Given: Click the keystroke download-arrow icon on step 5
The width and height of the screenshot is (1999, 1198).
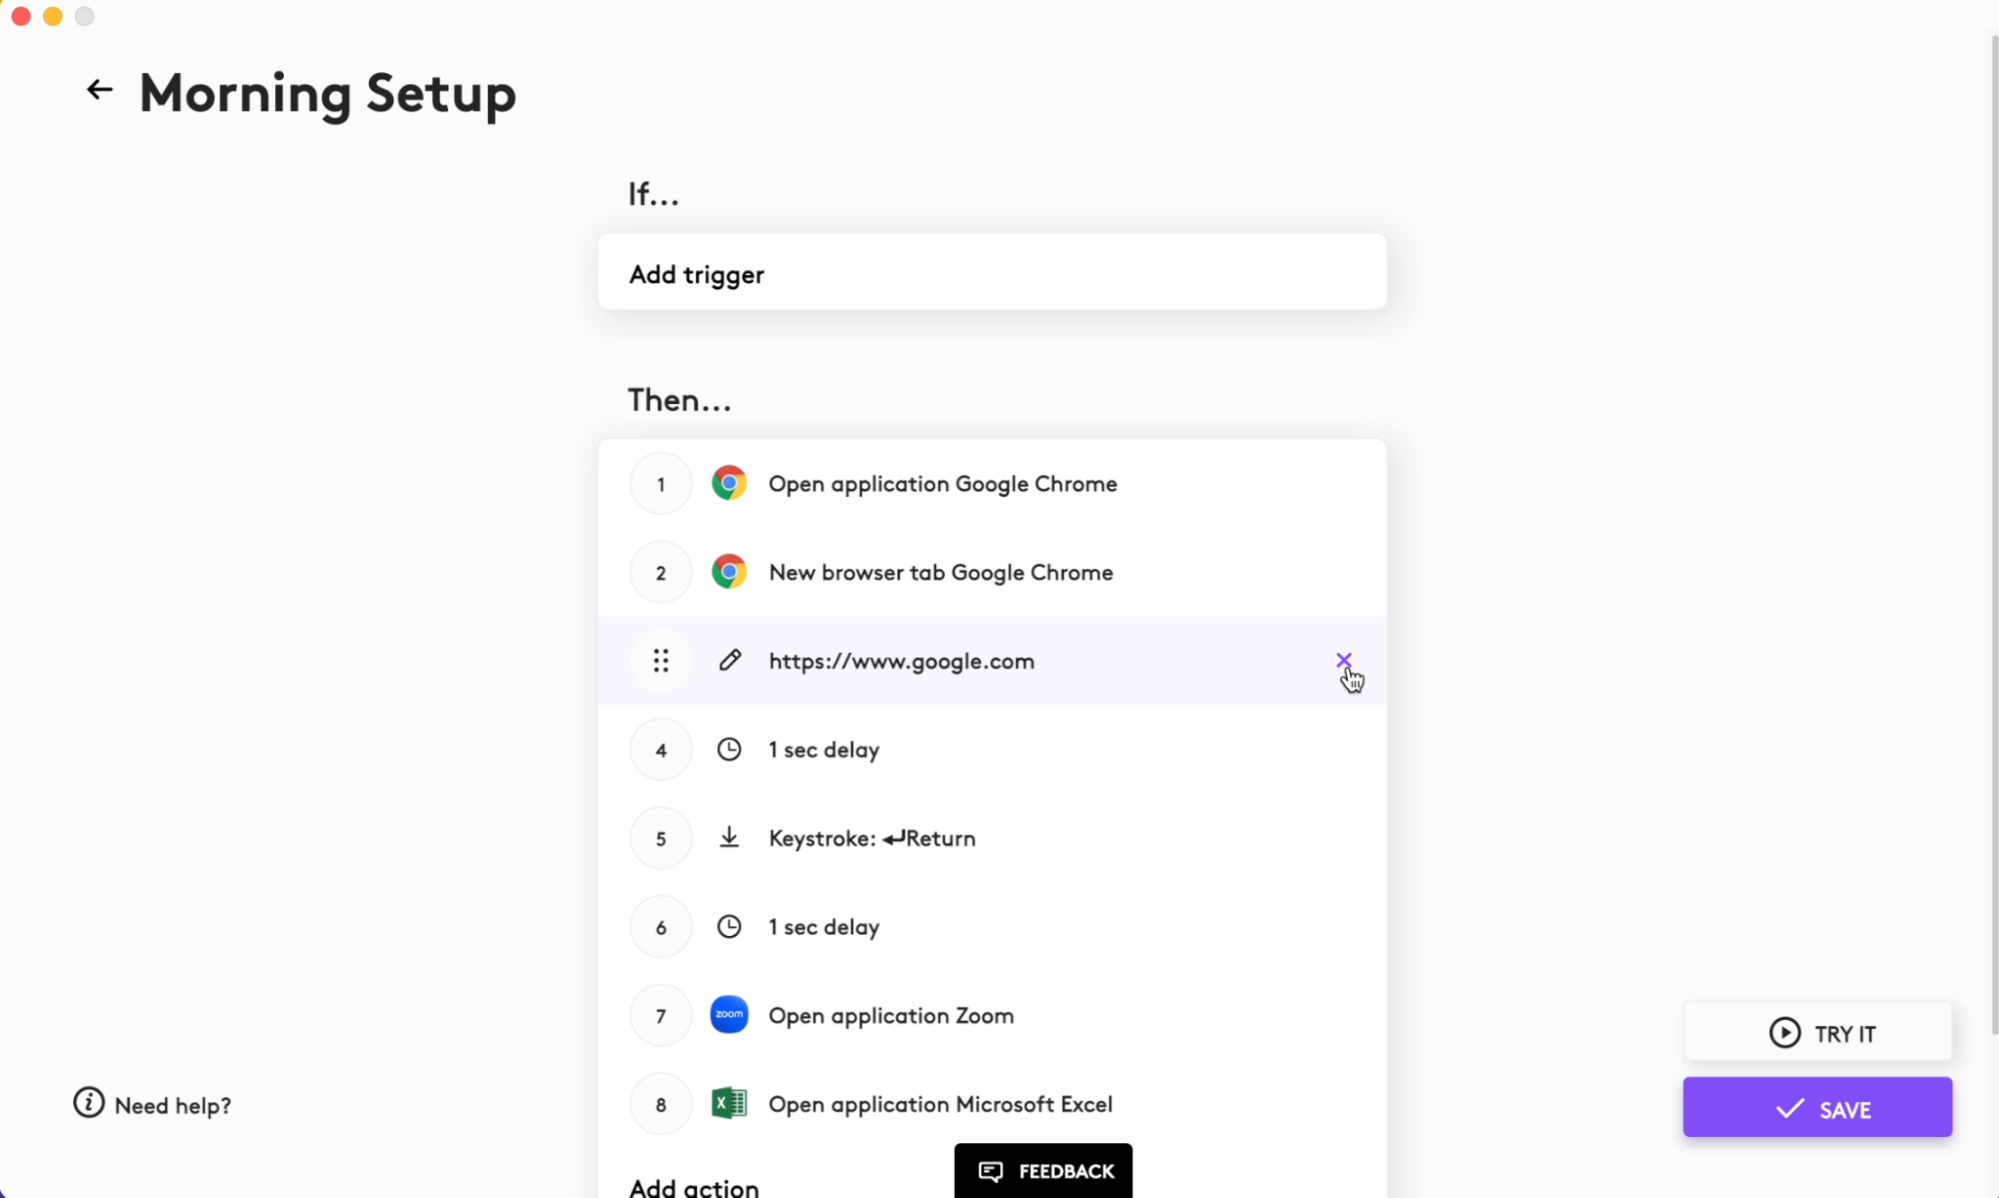Looking at the screenshot, I should click(x=729, y=838).
